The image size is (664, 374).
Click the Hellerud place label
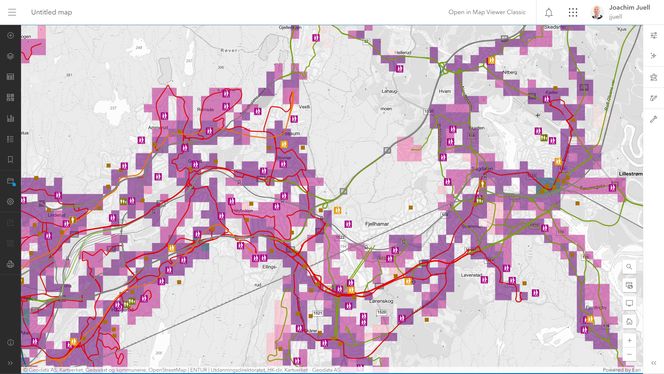point(403,53)
